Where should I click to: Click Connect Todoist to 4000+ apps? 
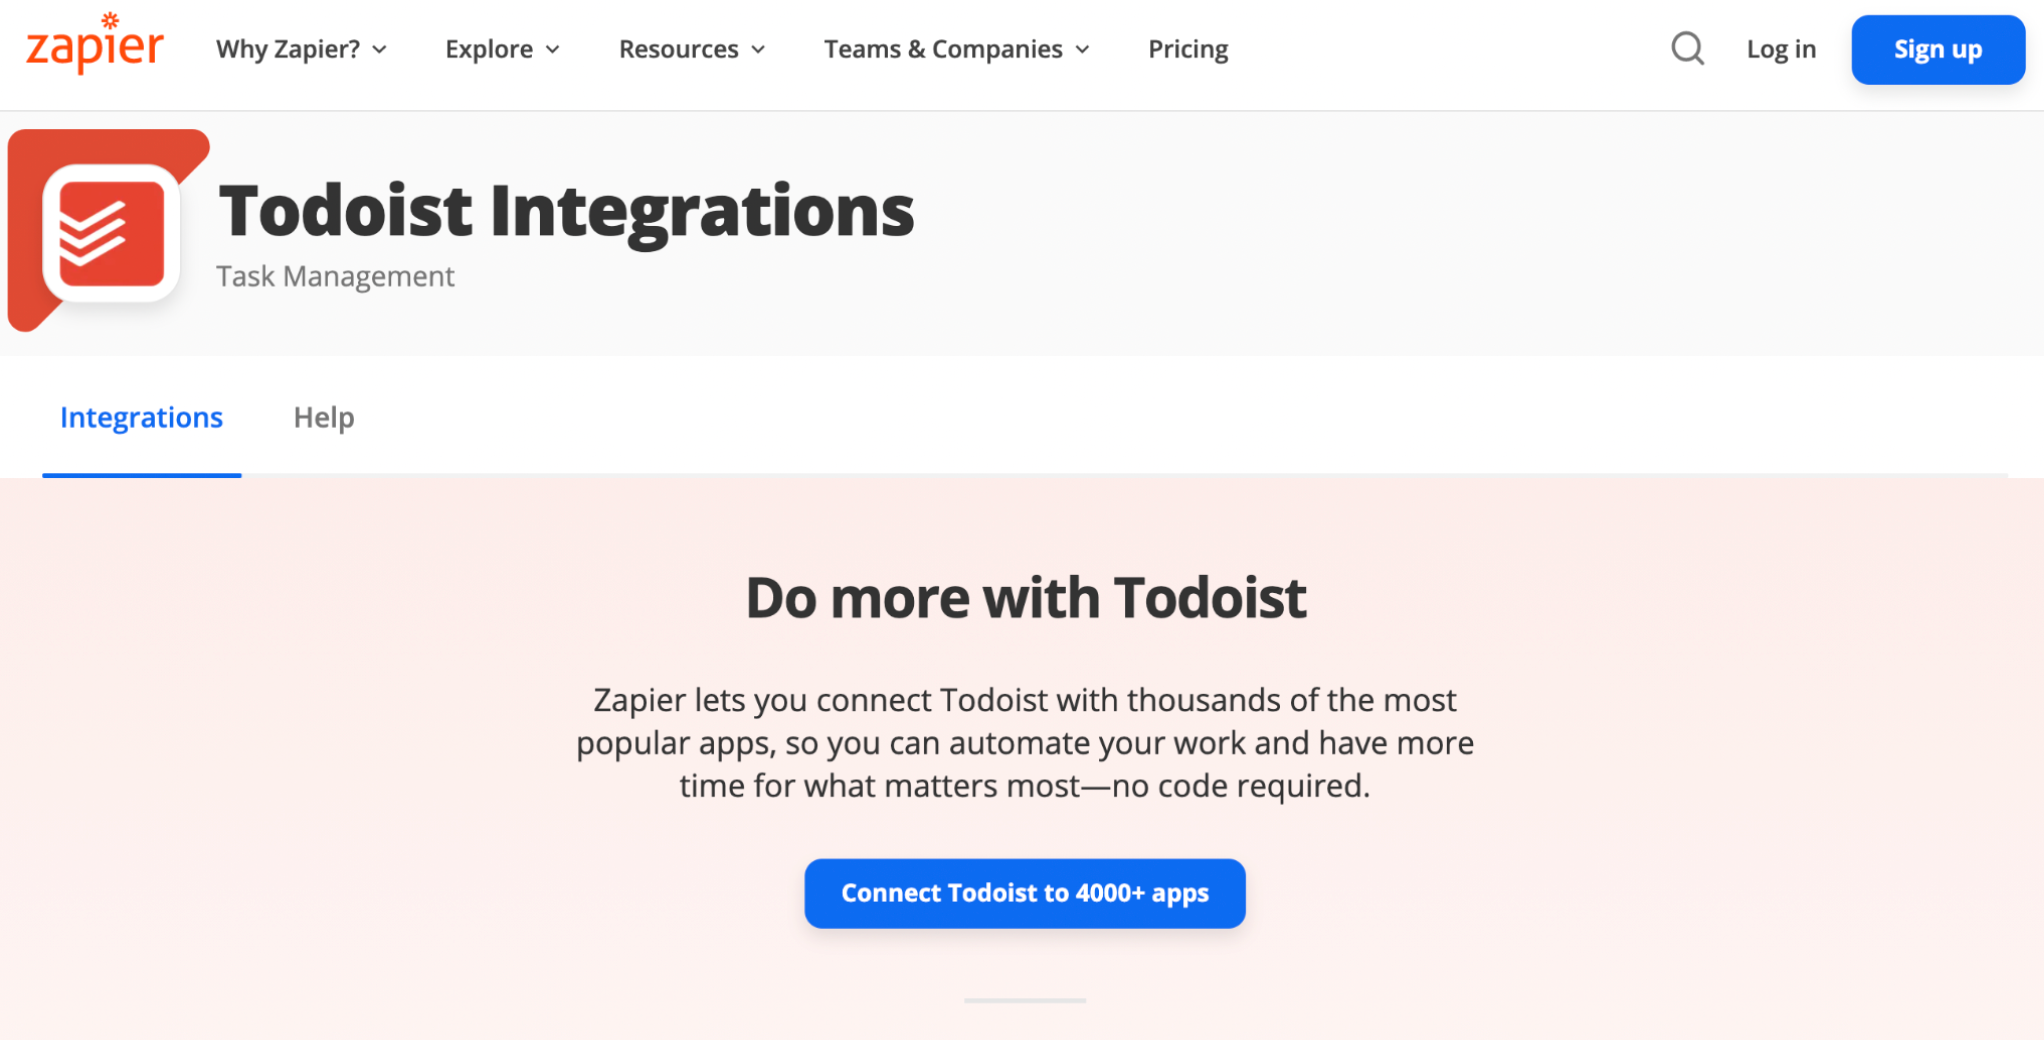(x=1024, y=893)
